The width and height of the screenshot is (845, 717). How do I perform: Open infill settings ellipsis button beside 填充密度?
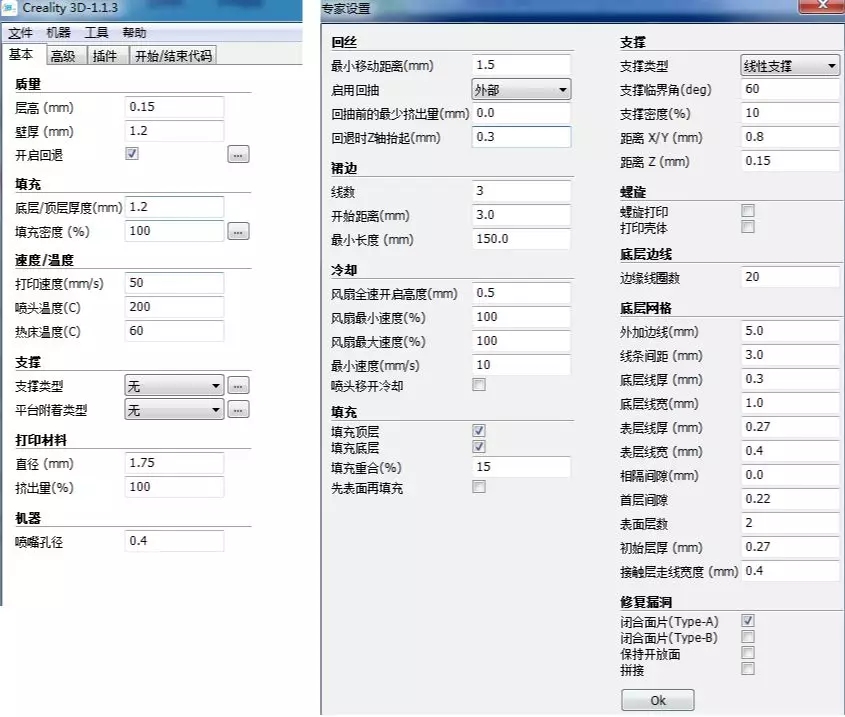click(238, 232)
